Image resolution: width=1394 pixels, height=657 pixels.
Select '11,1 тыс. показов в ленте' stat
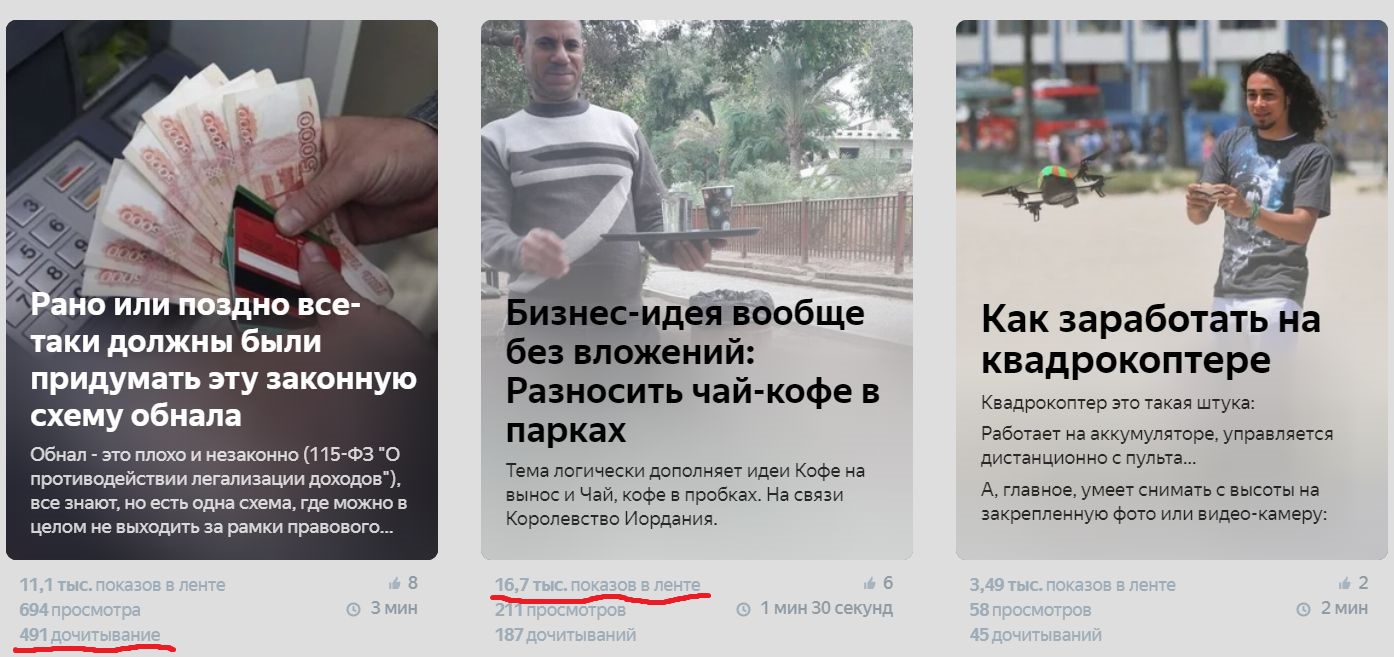pos(122,584)
